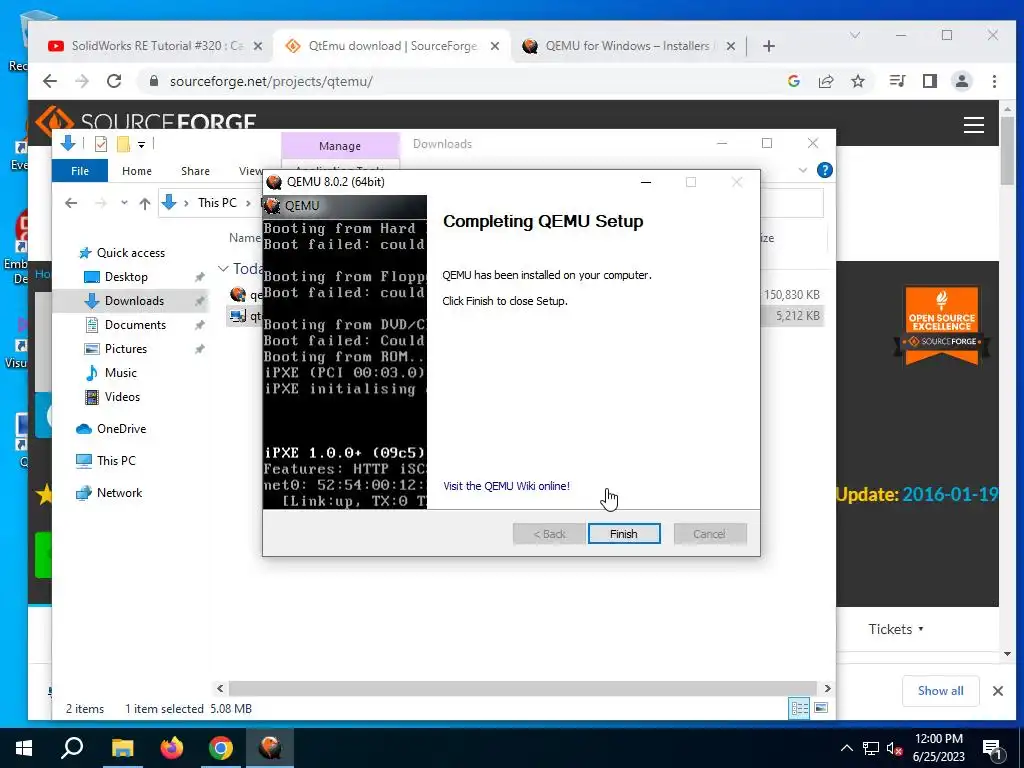Click This PC in the breadcrumb path
Image resolution: width=1024 pixels, height=768 pixels.
click(x=217, y=202)
